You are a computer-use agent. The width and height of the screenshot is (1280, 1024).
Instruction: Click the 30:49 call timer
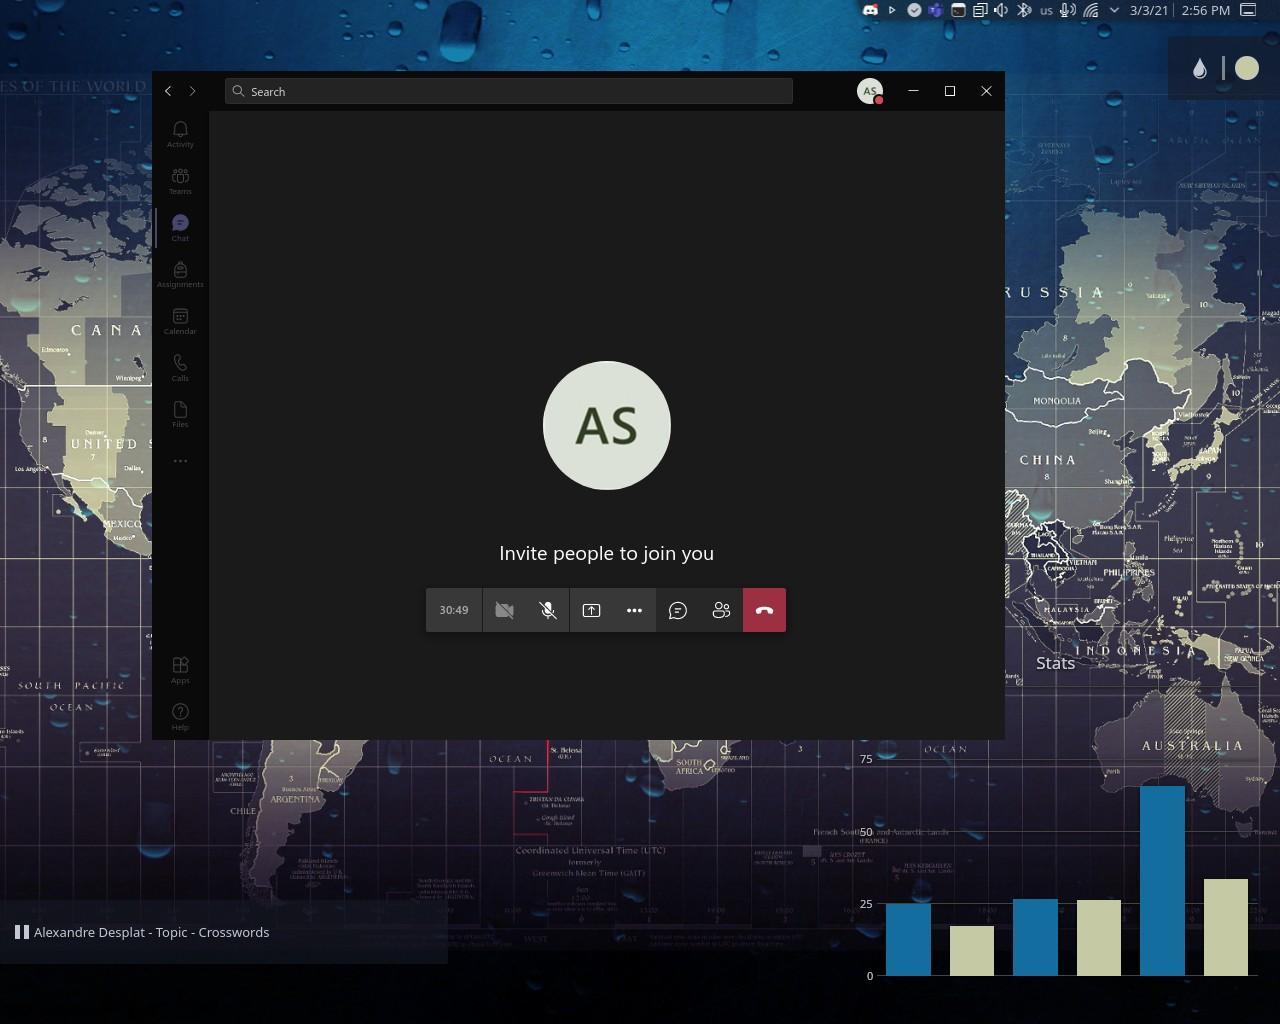[454, 610]
